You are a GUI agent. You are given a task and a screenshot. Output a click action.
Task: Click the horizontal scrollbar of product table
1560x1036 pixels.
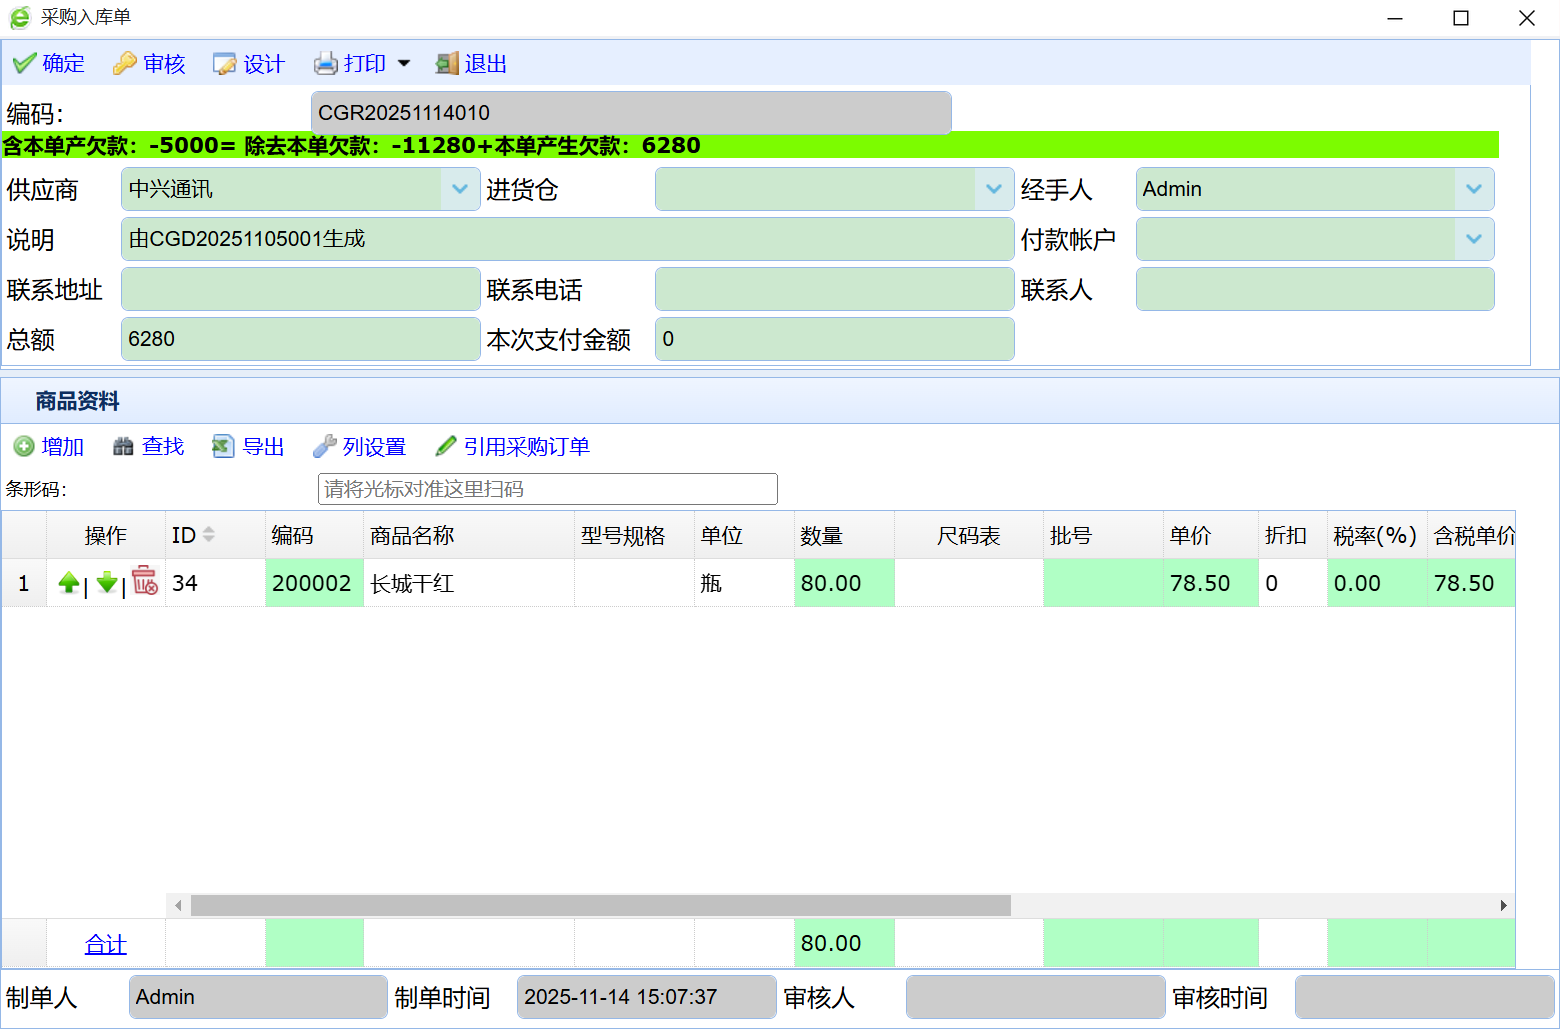[x=600, y=906]
